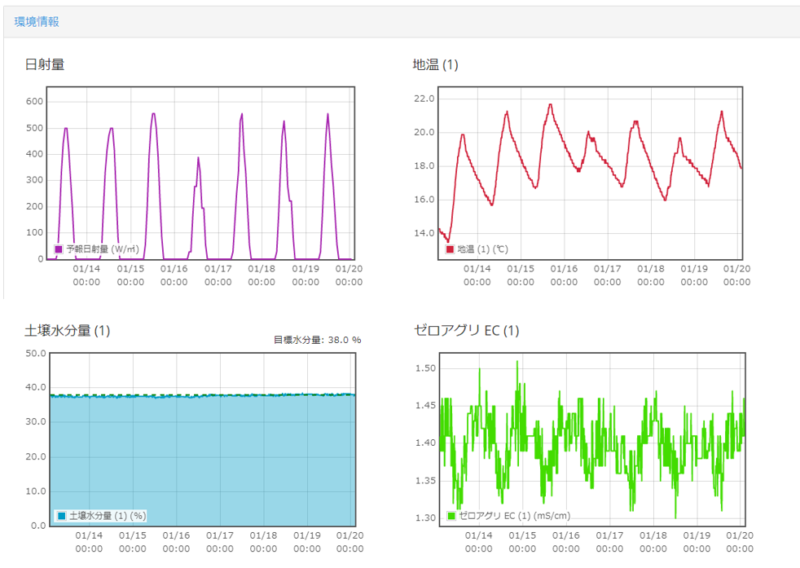The height and width of the screenshot is (568, 800).
Task: Click the purple 予報日射量 legend swatch
Action: coord(58,249)
